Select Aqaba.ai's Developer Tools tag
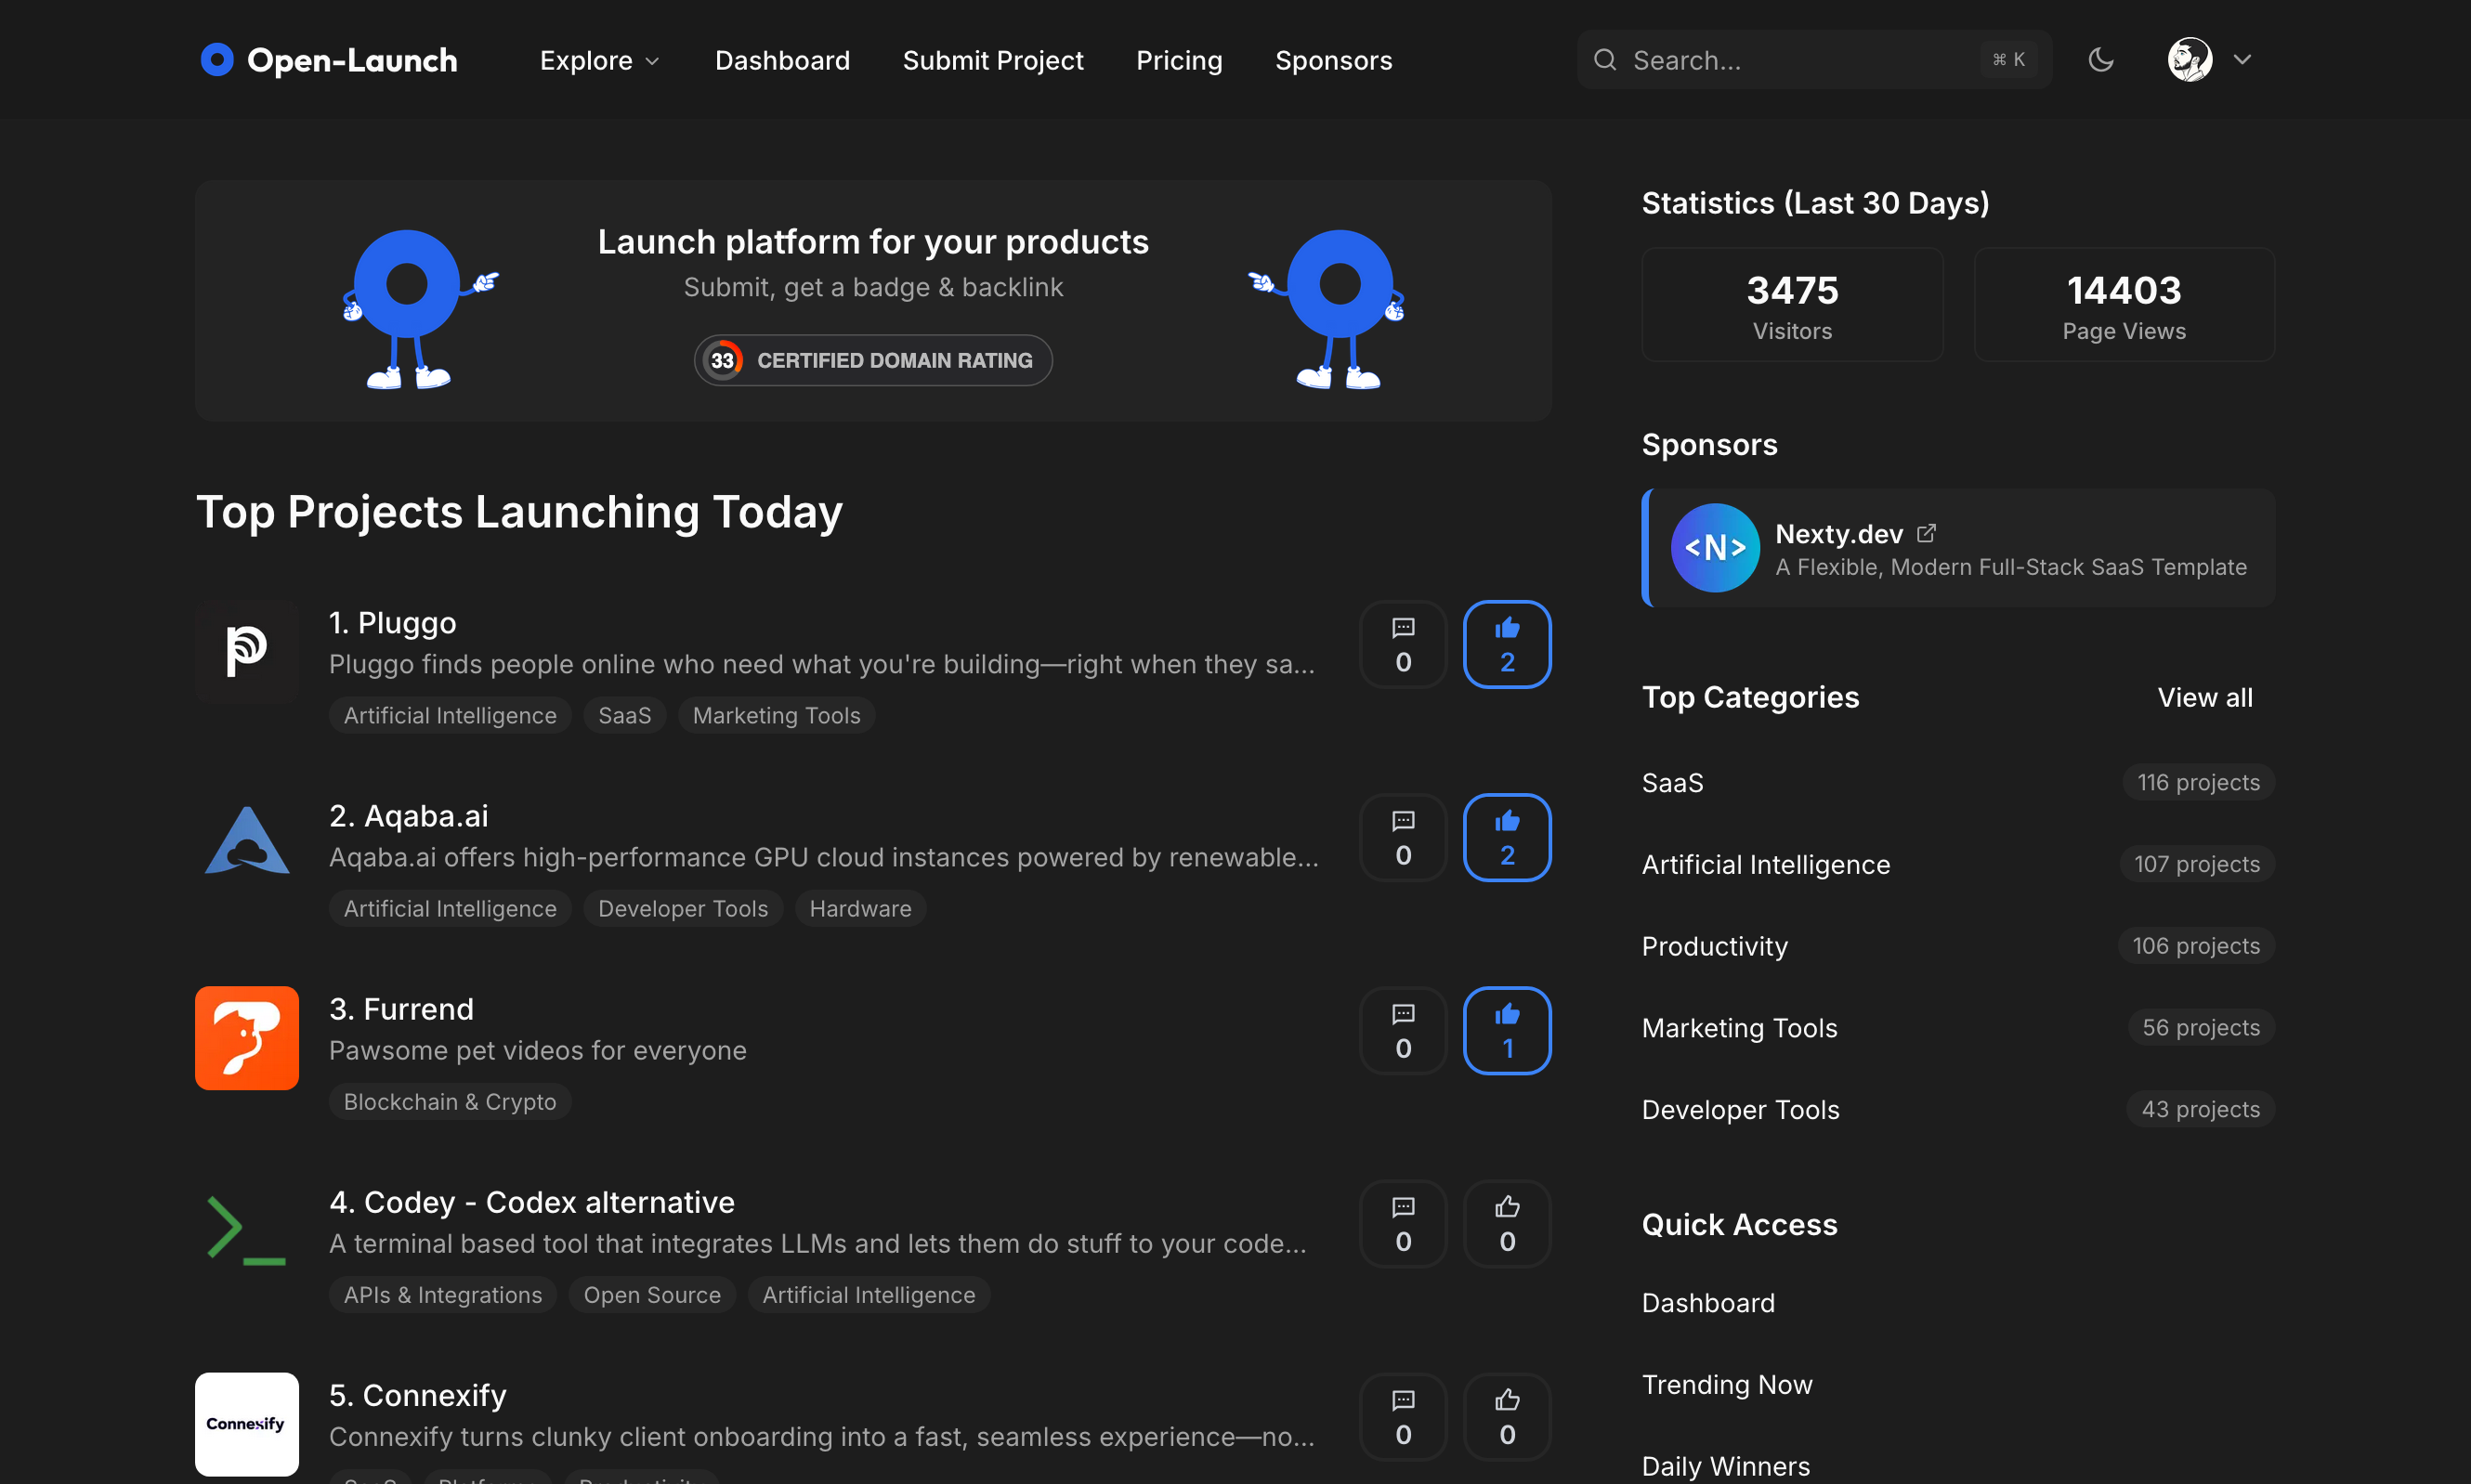Screen dimensions: 2471x1484 683,908
